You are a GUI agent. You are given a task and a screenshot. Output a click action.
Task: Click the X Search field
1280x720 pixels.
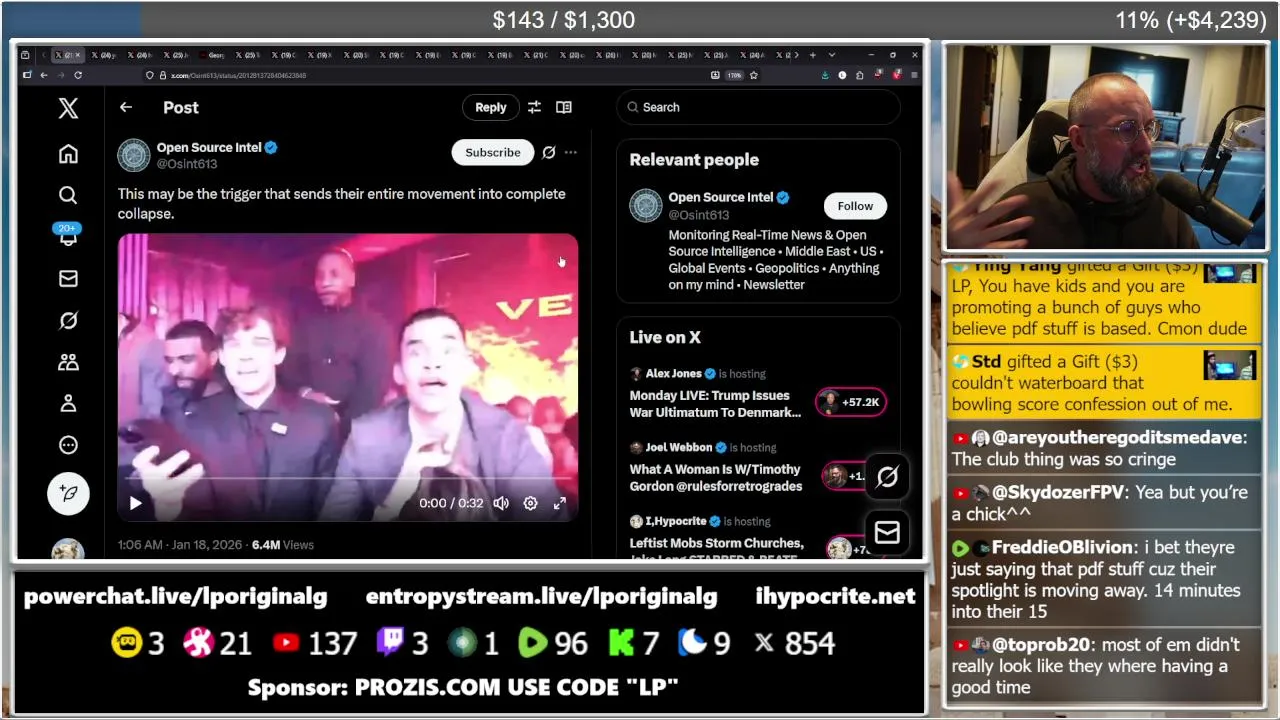click(758, 107)
